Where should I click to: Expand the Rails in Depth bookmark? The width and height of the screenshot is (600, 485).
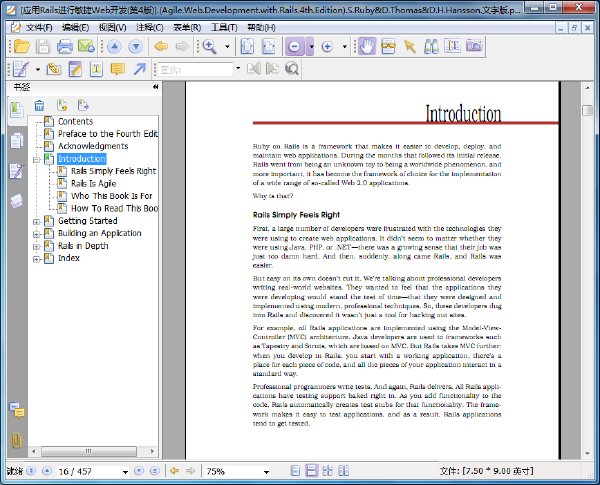click(37, 246)
